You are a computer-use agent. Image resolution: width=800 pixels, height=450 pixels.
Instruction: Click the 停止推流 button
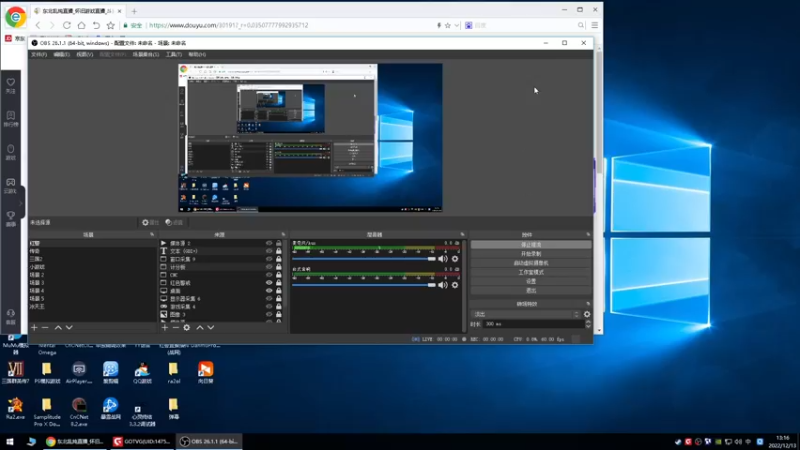pyautogui.click(x=531, y=245)
